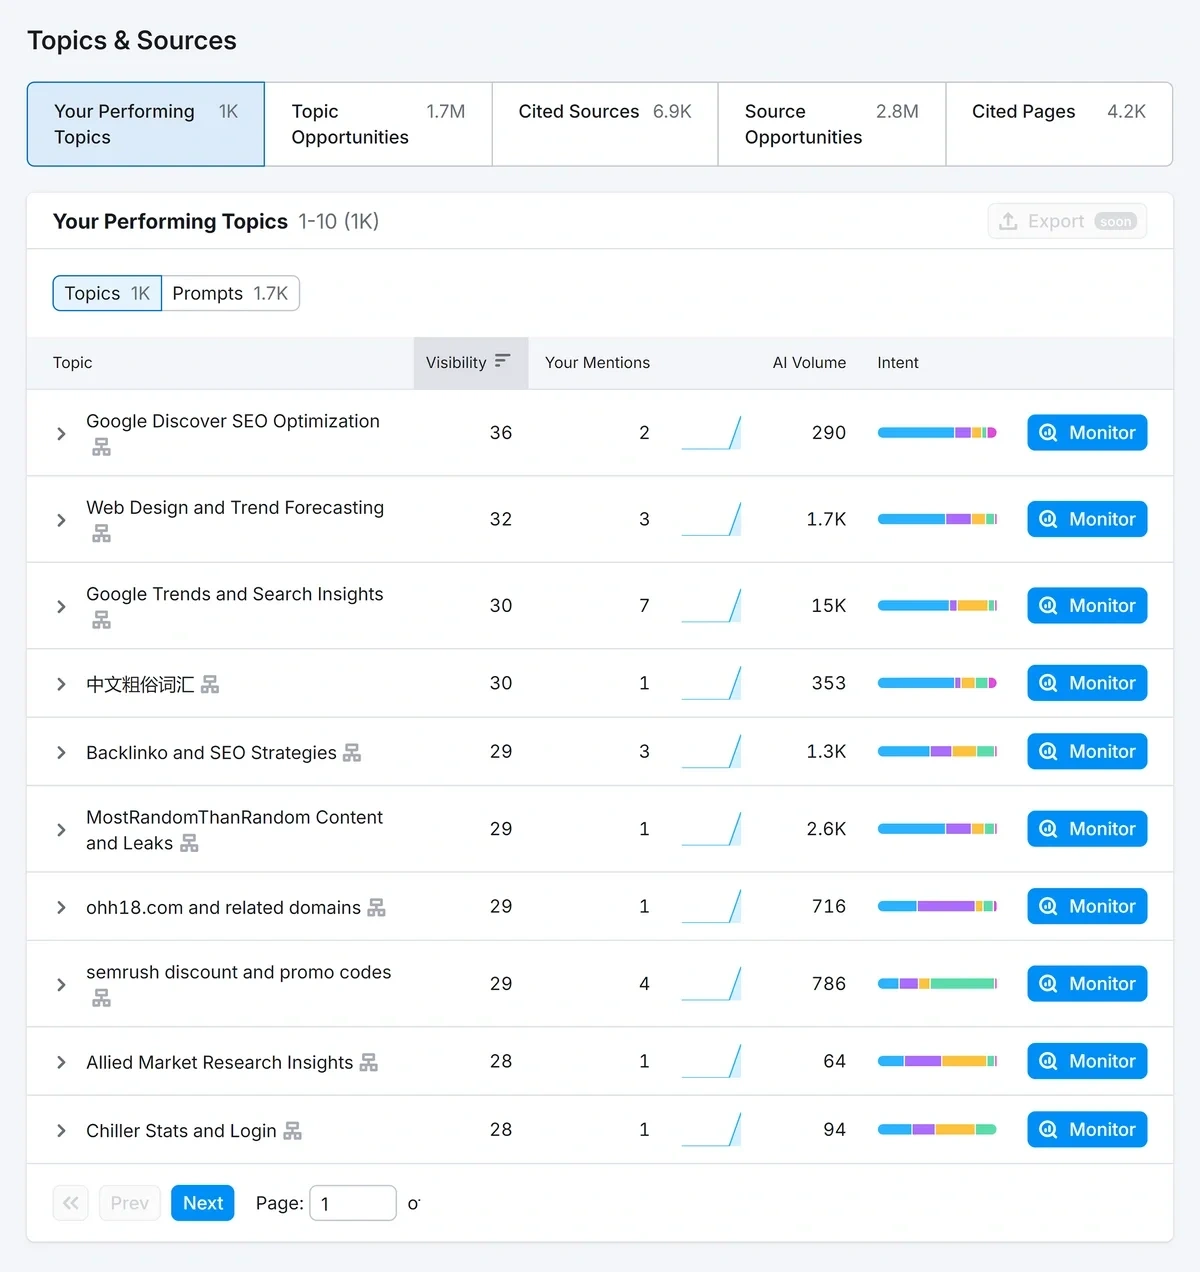Click the Next pagination button
This screenshot has width=1200, height=1272.
coord(202,1203)
